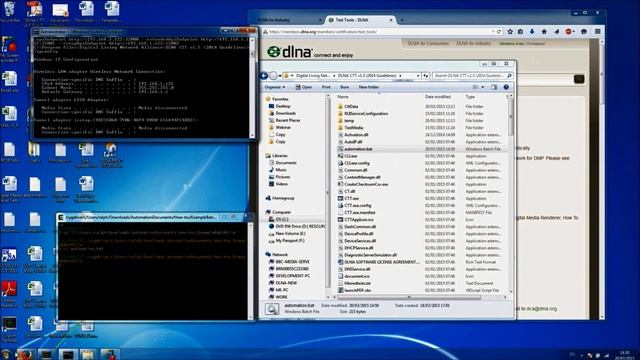Viewport: 640px width, 360px height.
Task: Open the recent pages dropdown beside forward arrow
Action: pos(280,76)
